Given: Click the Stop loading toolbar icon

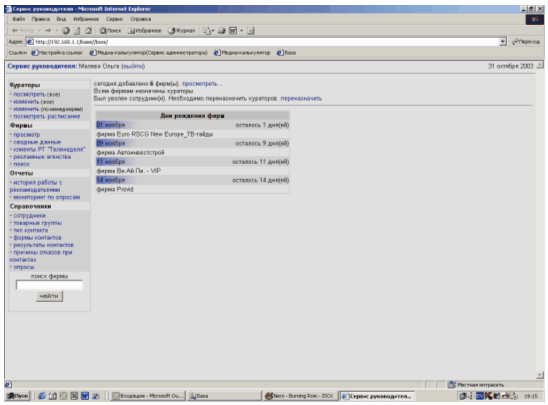Looking at the screenshot, I should pyautogui.click(x=65, y=31).
